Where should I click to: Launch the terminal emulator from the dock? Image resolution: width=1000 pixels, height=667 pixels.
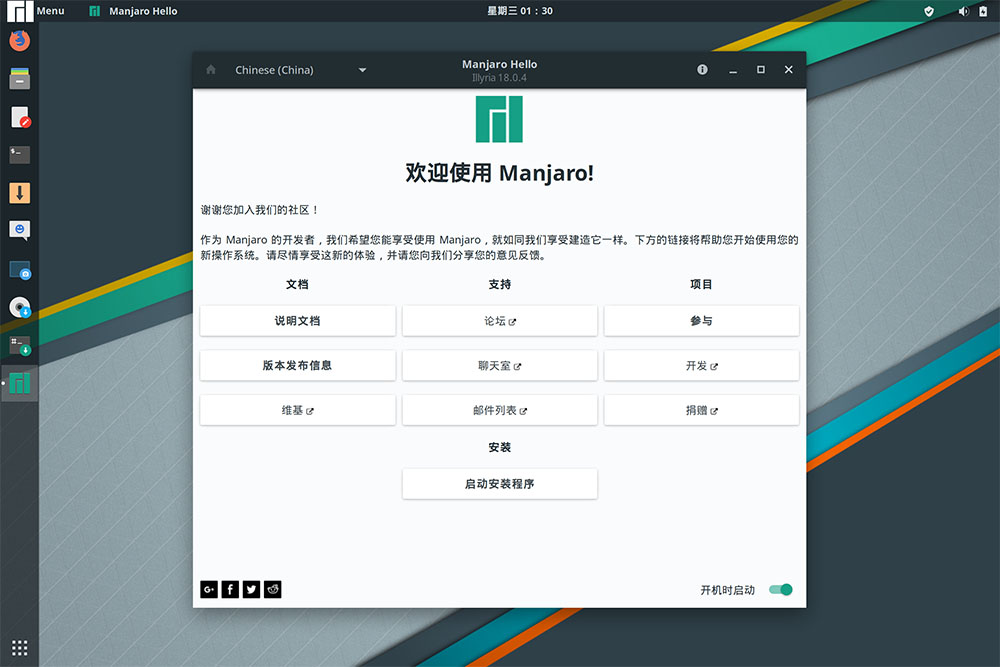[x=19, y=154]
